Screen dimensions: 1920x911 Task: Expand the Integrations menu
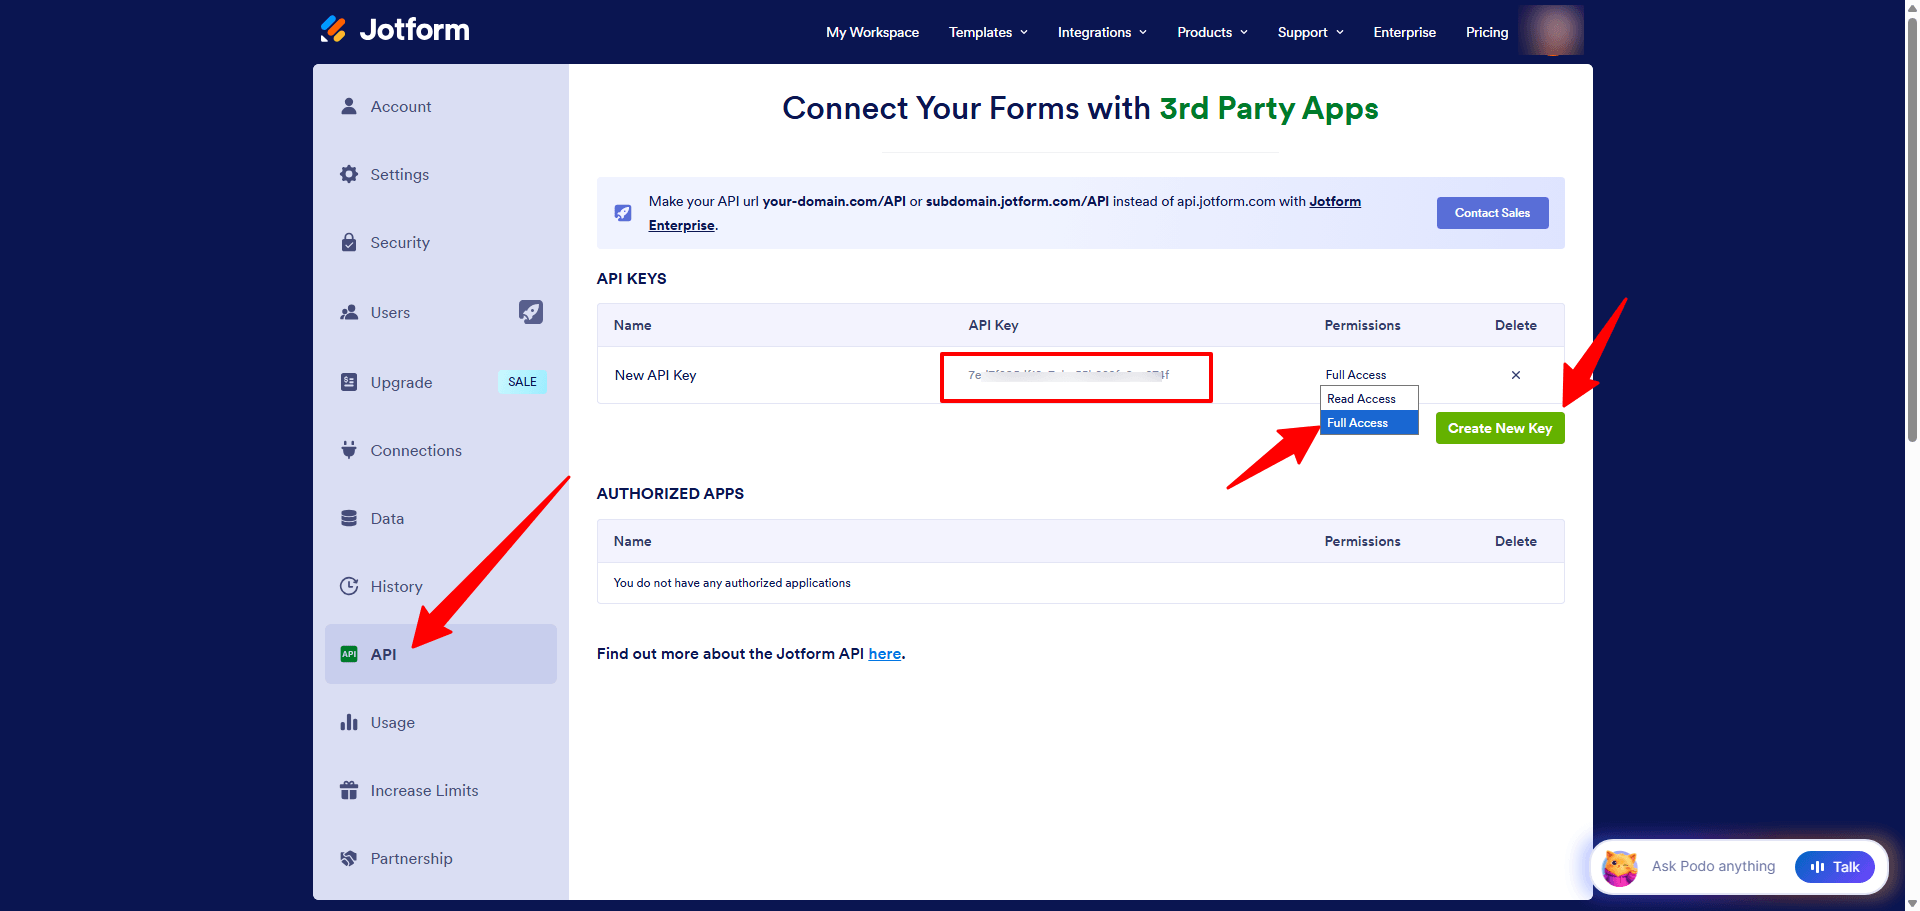click(x=1102, y=32)
